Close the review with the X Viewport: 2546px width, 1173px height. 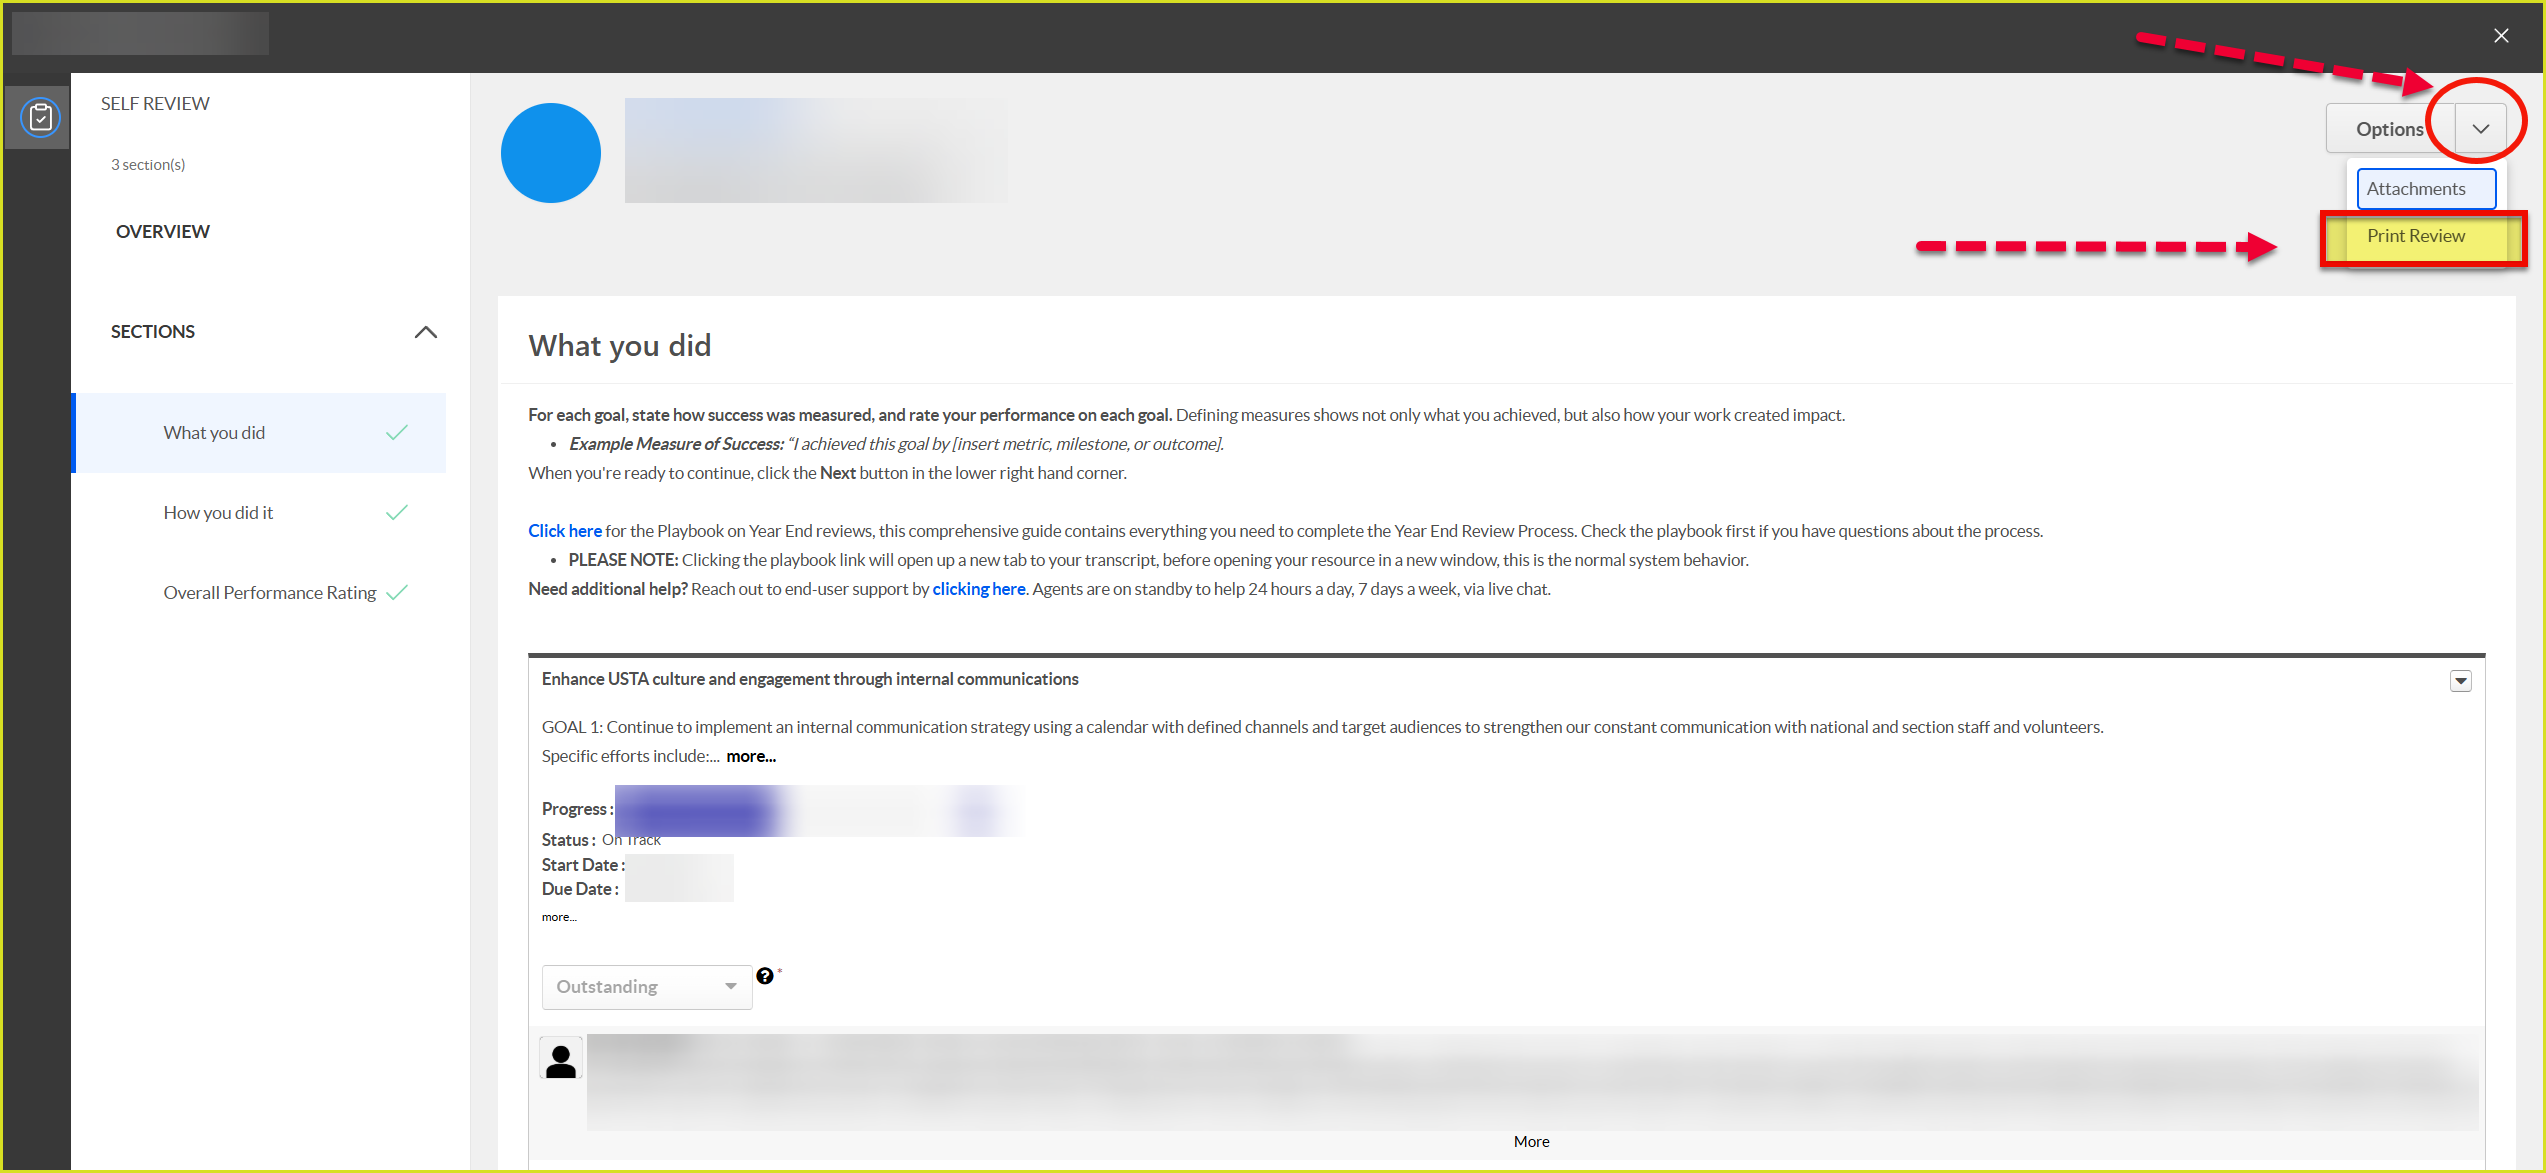click(2501, 36)
